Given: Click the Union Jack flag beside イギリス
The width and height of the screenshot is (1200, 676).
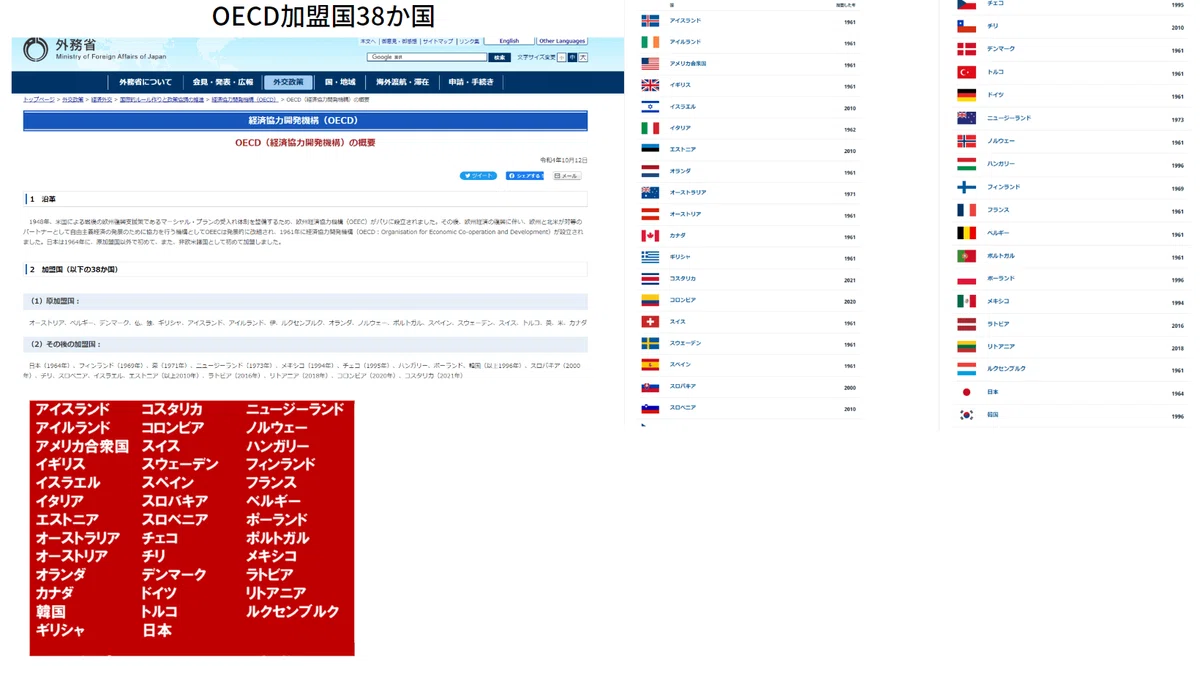Looking at the screenshot, I should 650,85.
